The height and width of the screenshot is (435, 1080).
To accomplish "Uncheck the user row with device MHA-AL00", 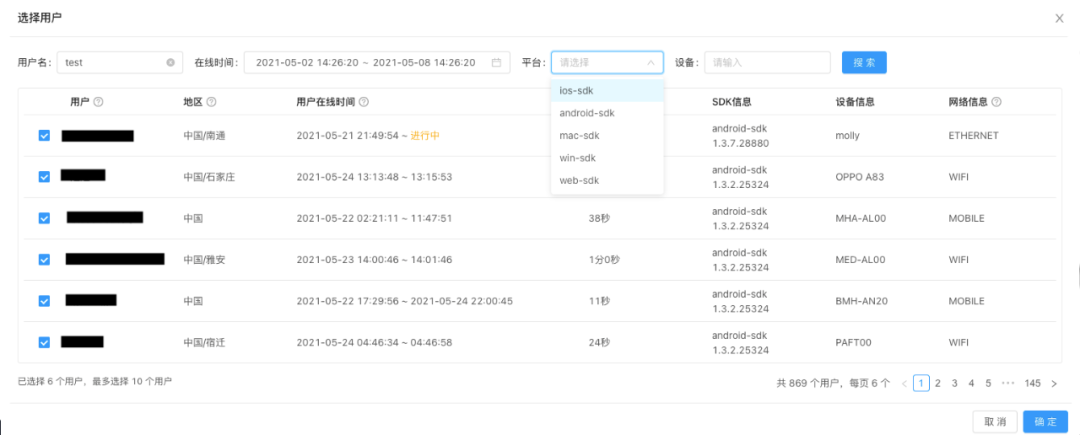I will pos(44,218).
